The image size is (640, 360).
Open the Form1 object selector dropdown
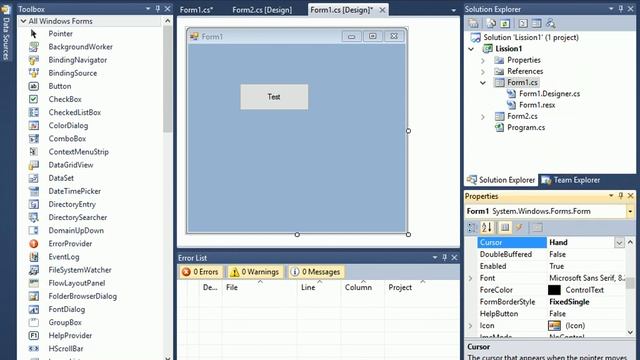click(x=630, y=211)
